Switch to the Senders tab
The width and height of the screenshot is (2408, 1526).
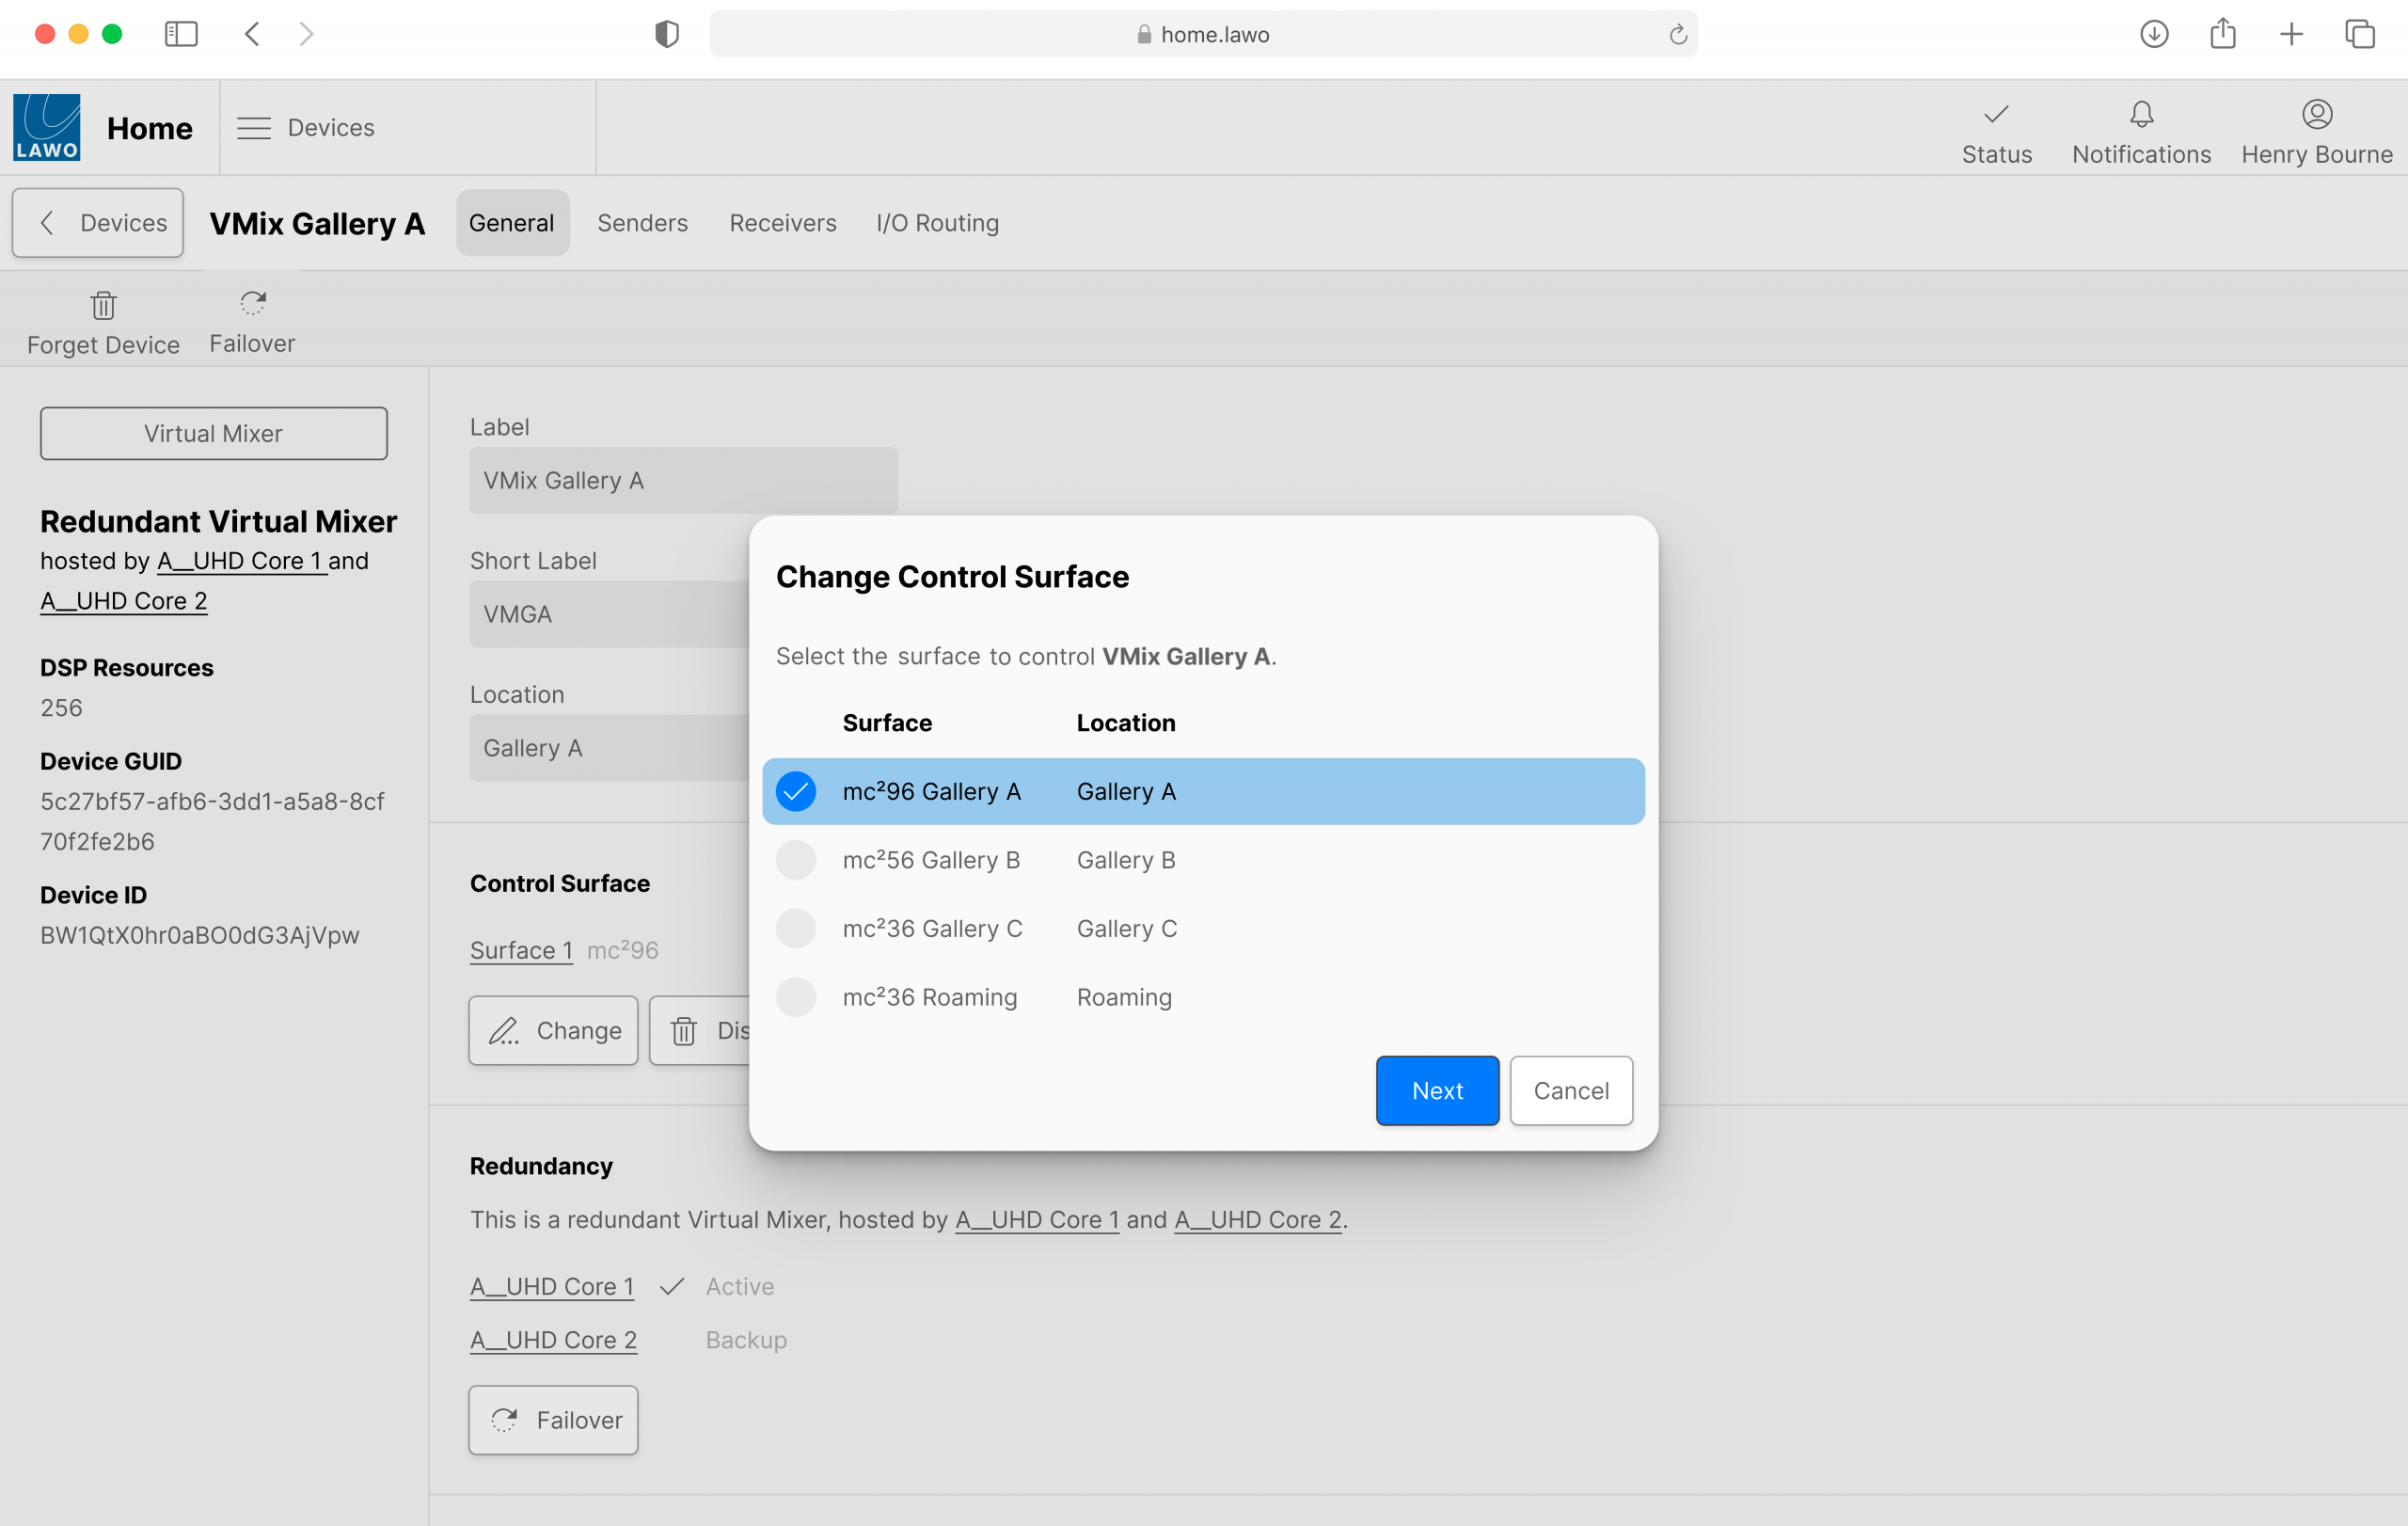click(642, 223)
